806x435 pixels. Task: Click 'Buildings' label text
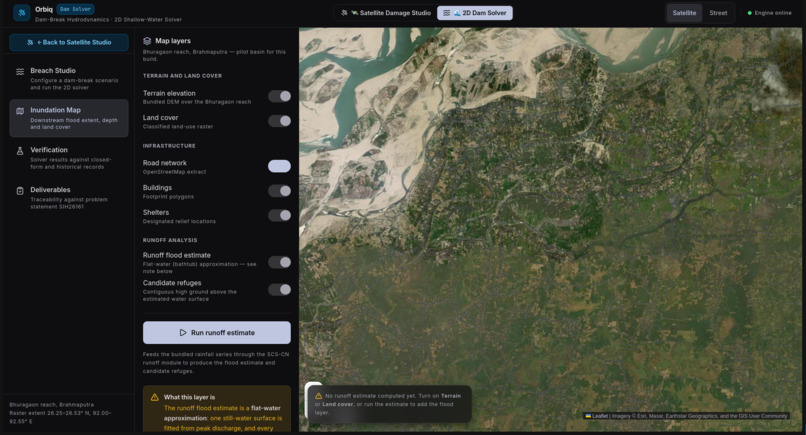(157, 188)
